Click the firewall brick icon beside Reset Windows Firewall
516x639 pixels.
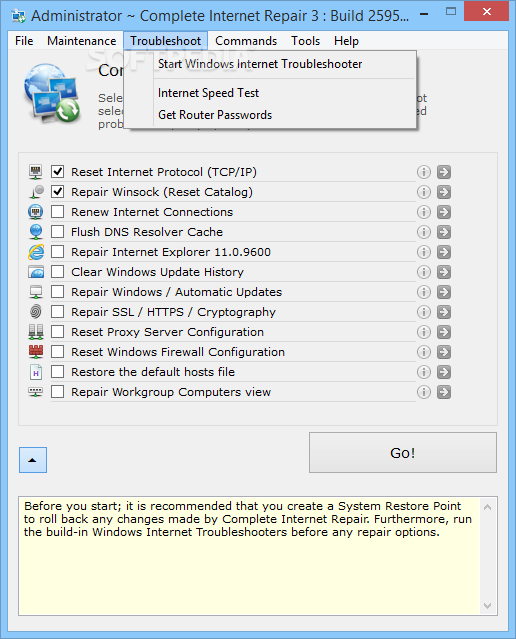click(x=36, y=352)
